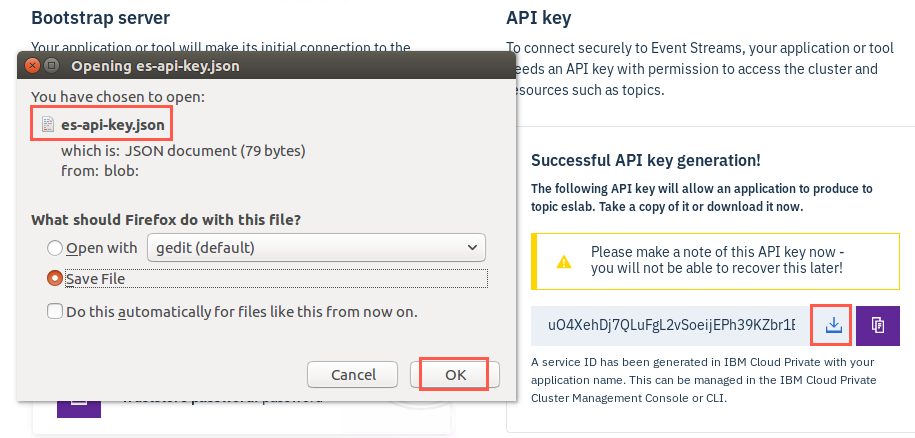The image size is (915, 438).
Task: Click the es-api-key.json file name
Action: pyautogui.click(x=113, y=124)
